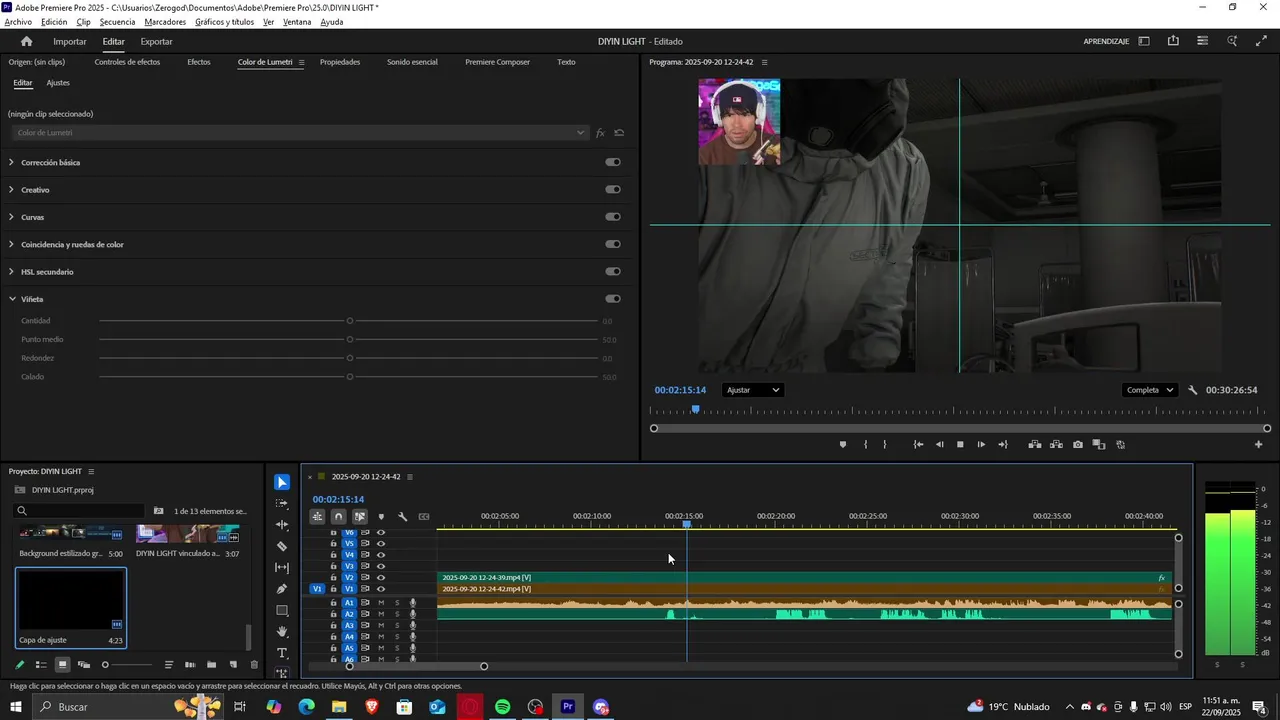Add marker in the timeline header
Viewport: 1280px width, 720px height.
tap(381, 517)
